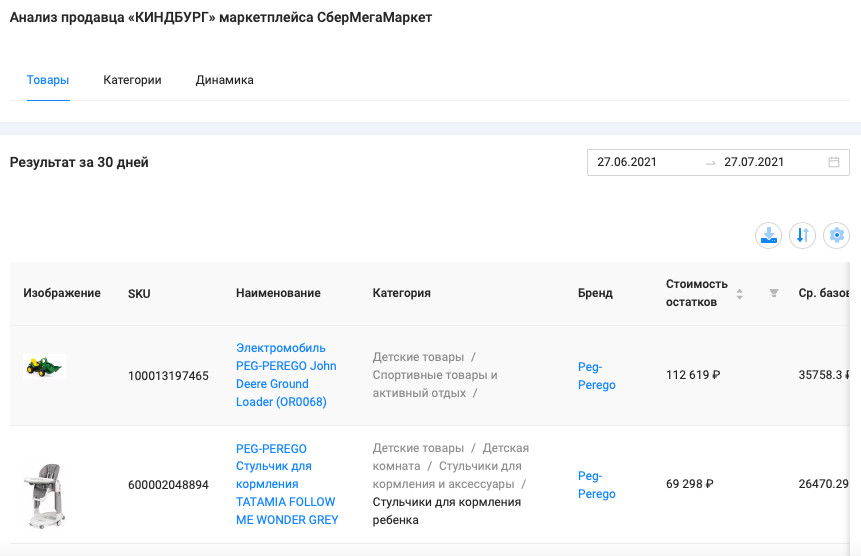Click Детская комната category breadcrumb

(451, 457)
